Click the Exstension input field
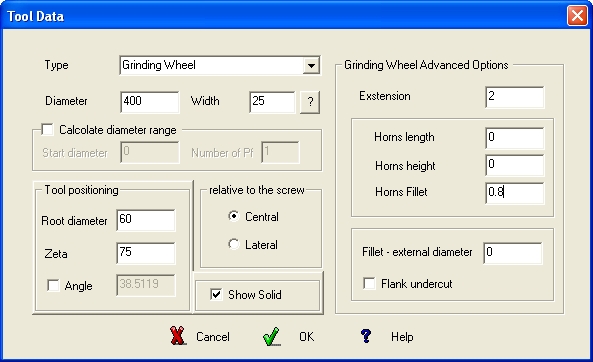This screenshot has height=362, width=593. tap(515, 97)
